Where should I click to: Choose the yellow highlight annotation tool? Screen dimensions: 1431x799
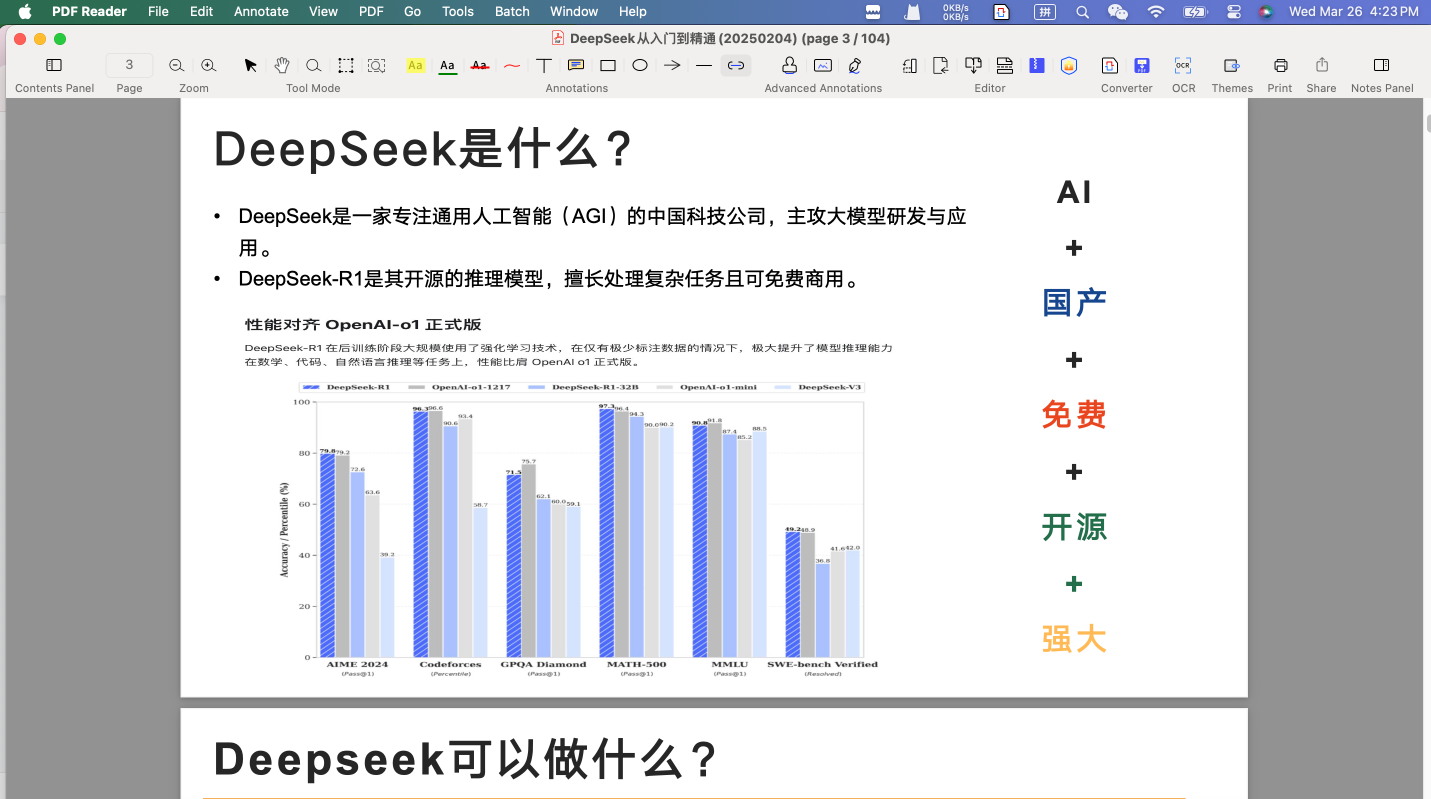click(416, 65)
